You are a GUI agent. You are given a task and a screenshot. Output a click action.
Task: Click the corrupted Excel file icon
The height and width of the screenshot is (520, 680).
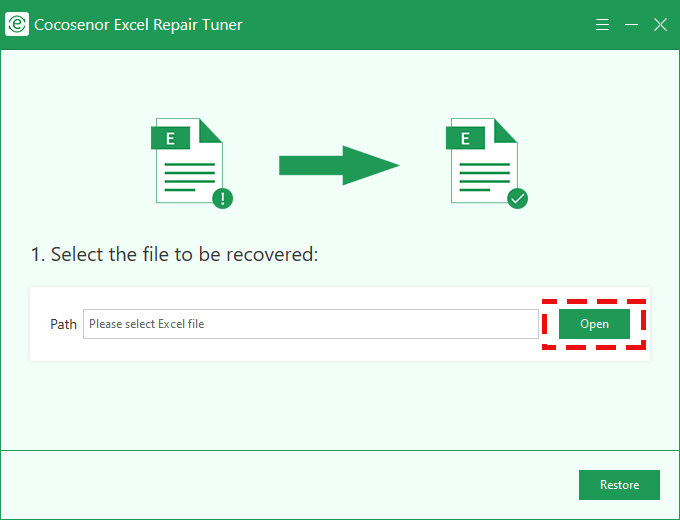point(192,163)
